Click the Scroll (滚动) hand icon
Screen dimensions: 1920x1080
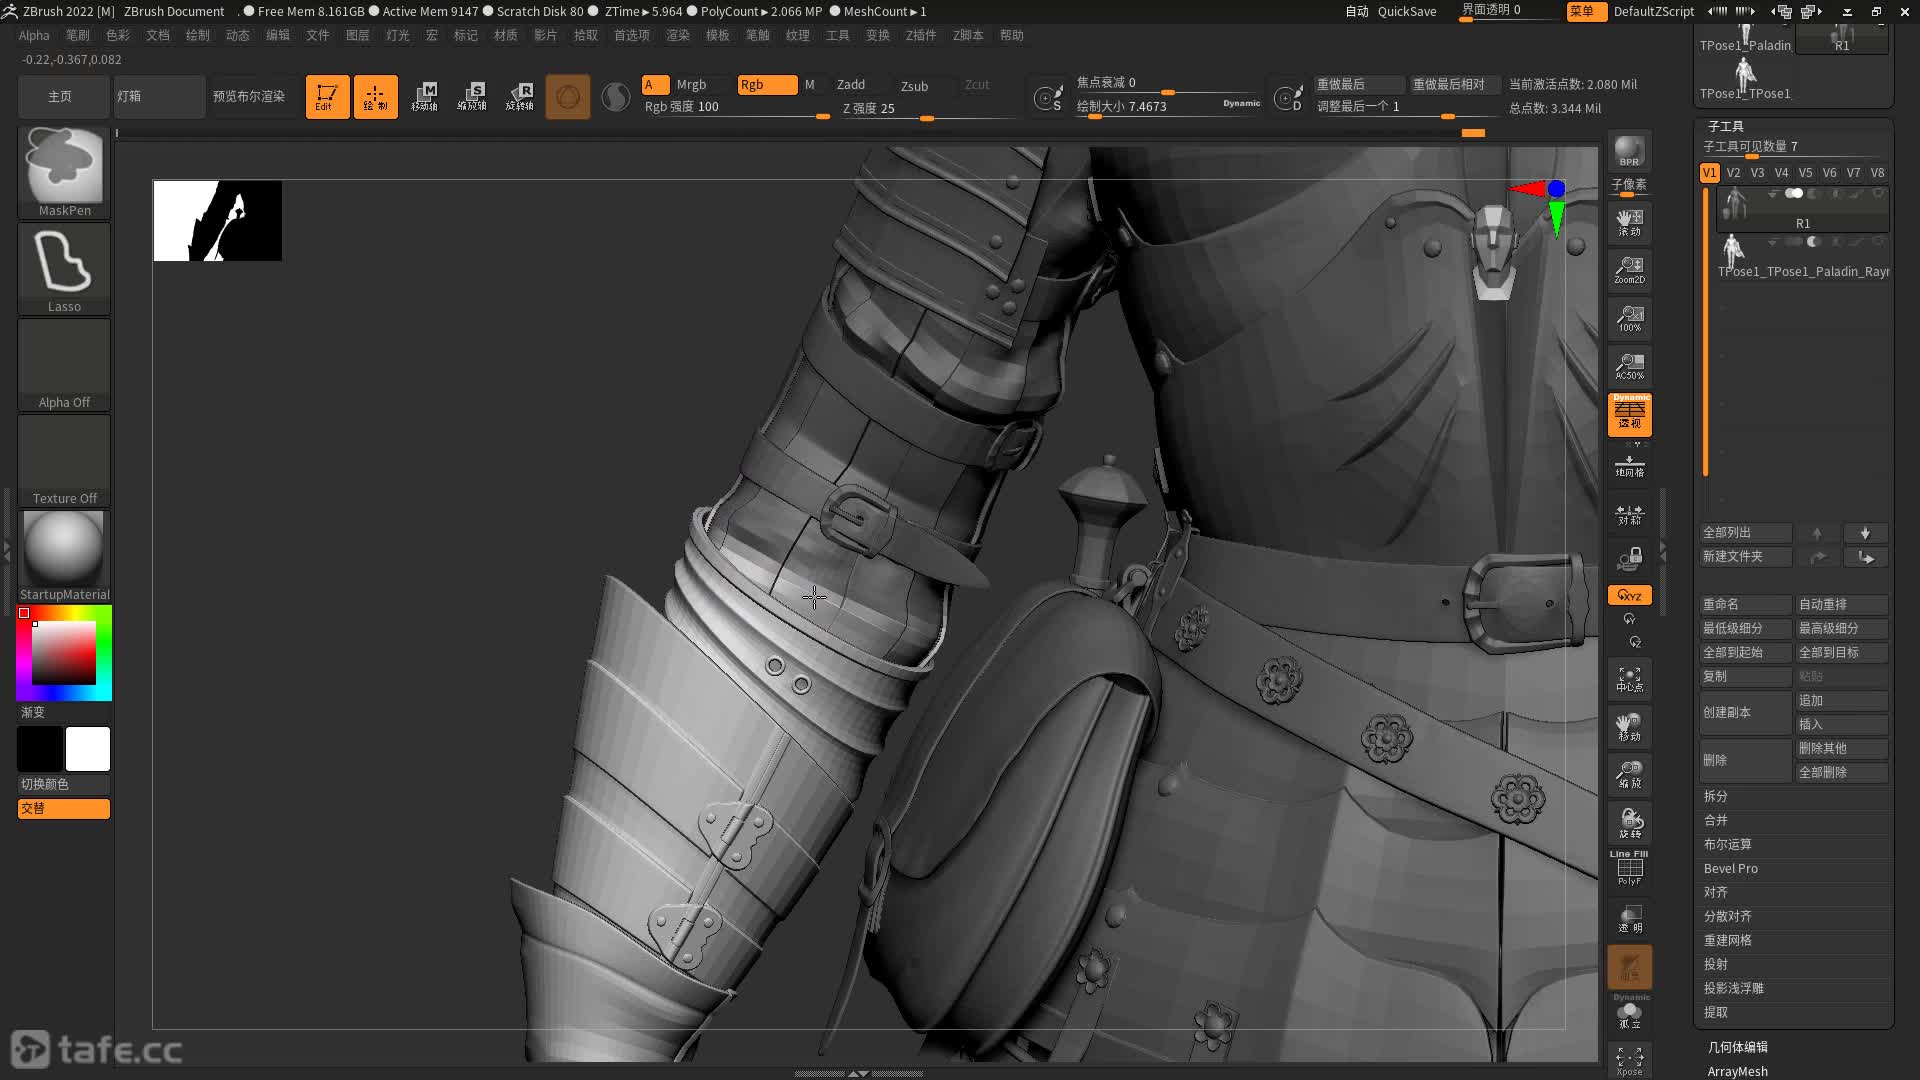pos(1629,222)
